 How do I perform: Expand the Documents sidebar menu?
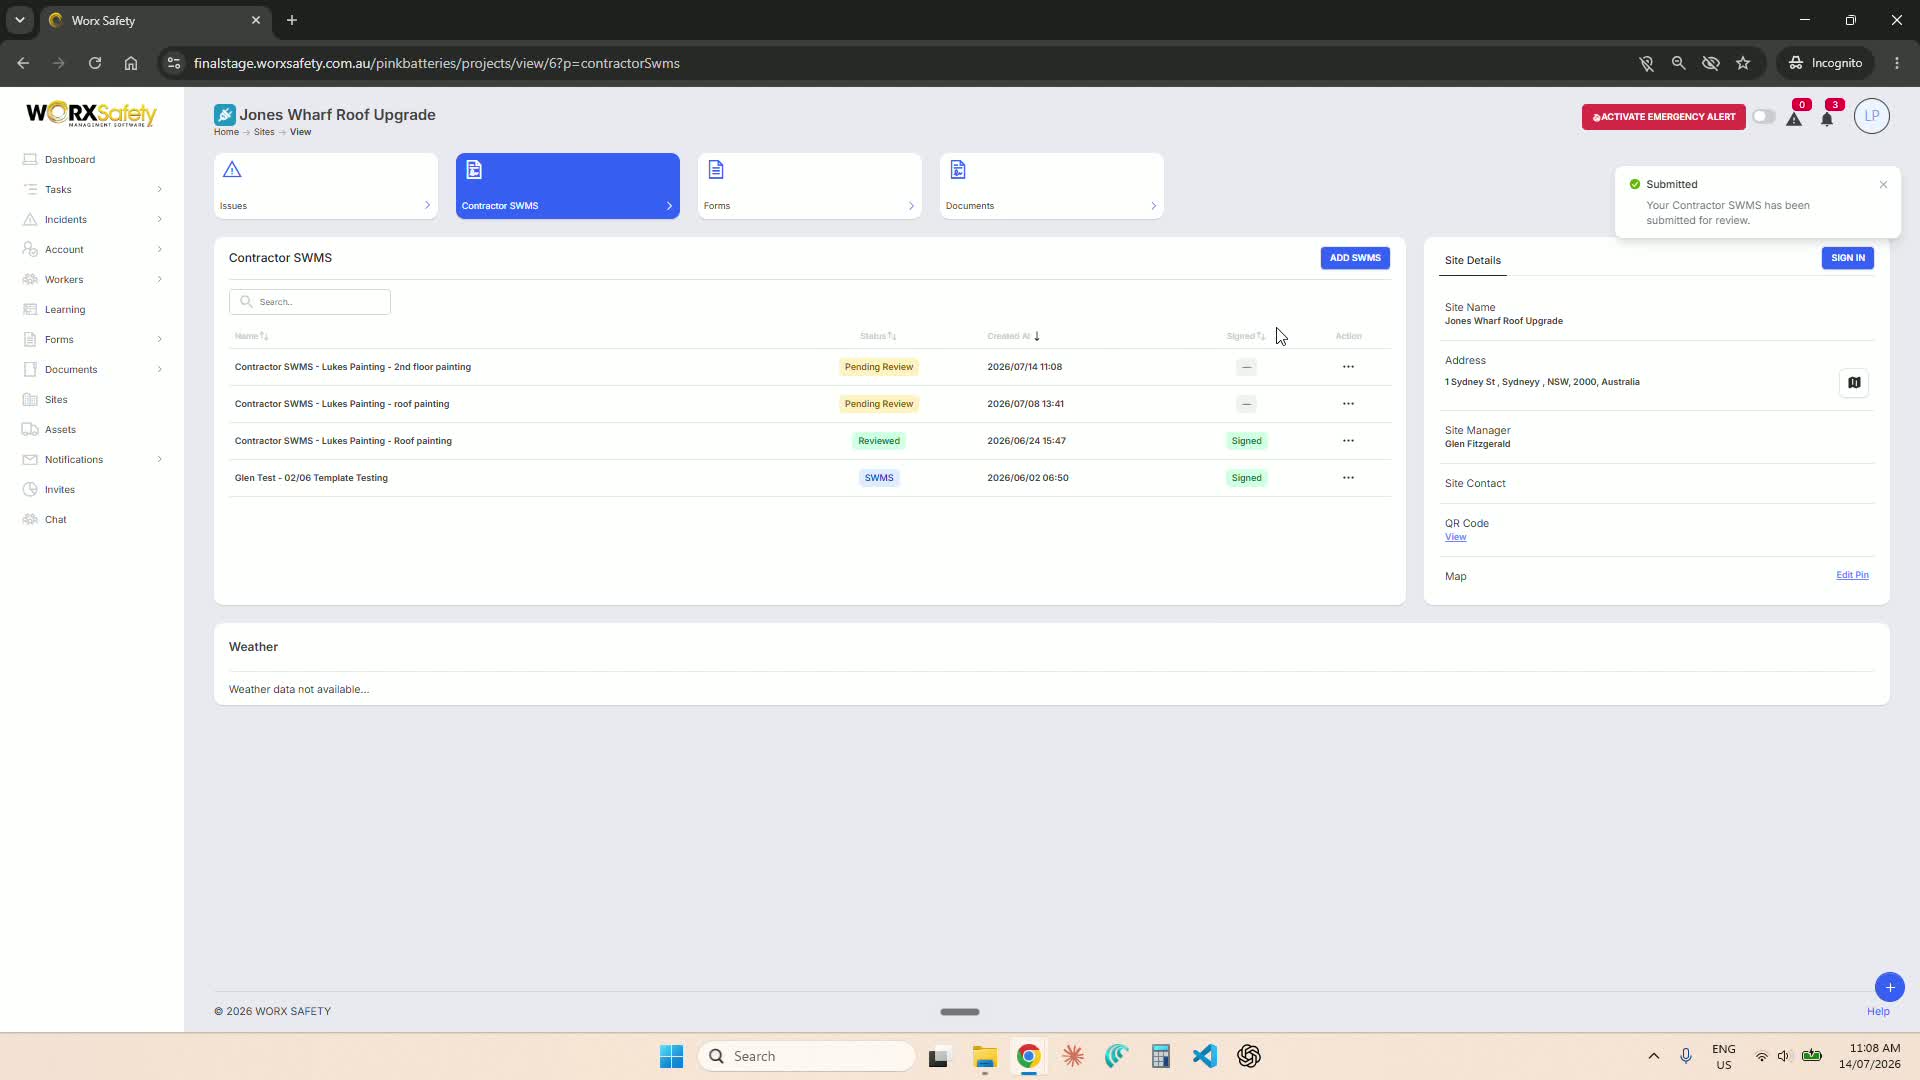click(x=92, y=369)
